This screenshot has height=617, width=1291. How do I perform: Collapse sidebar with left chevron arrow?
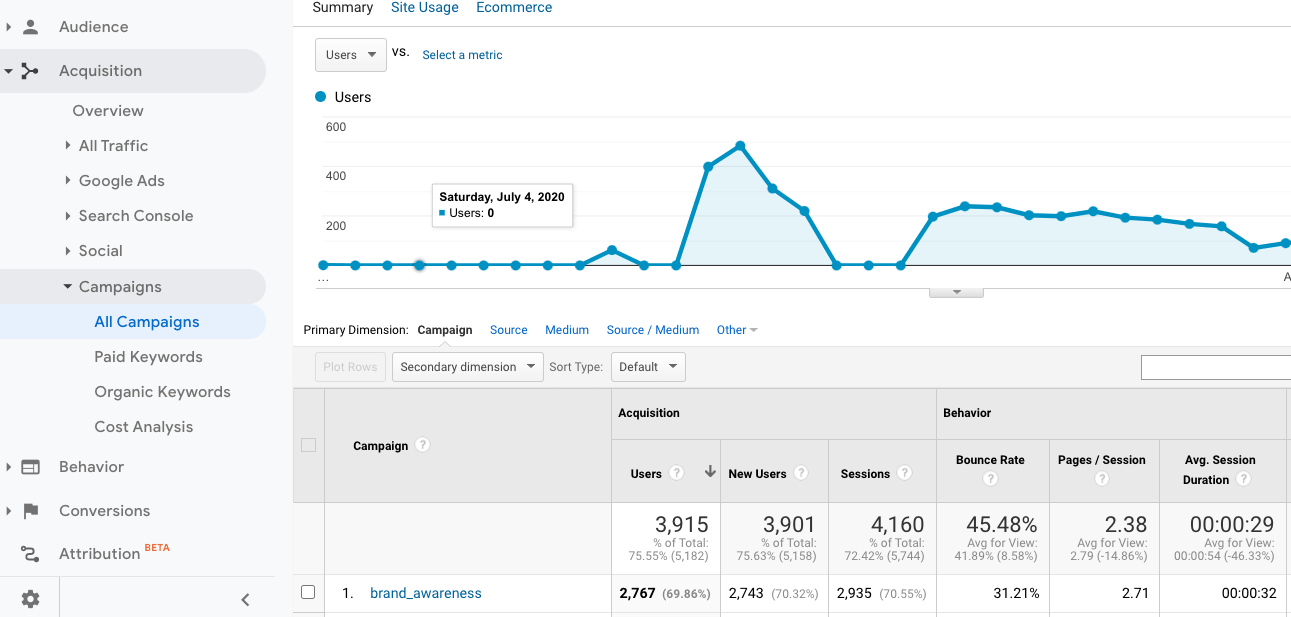[x=245, y=600]
